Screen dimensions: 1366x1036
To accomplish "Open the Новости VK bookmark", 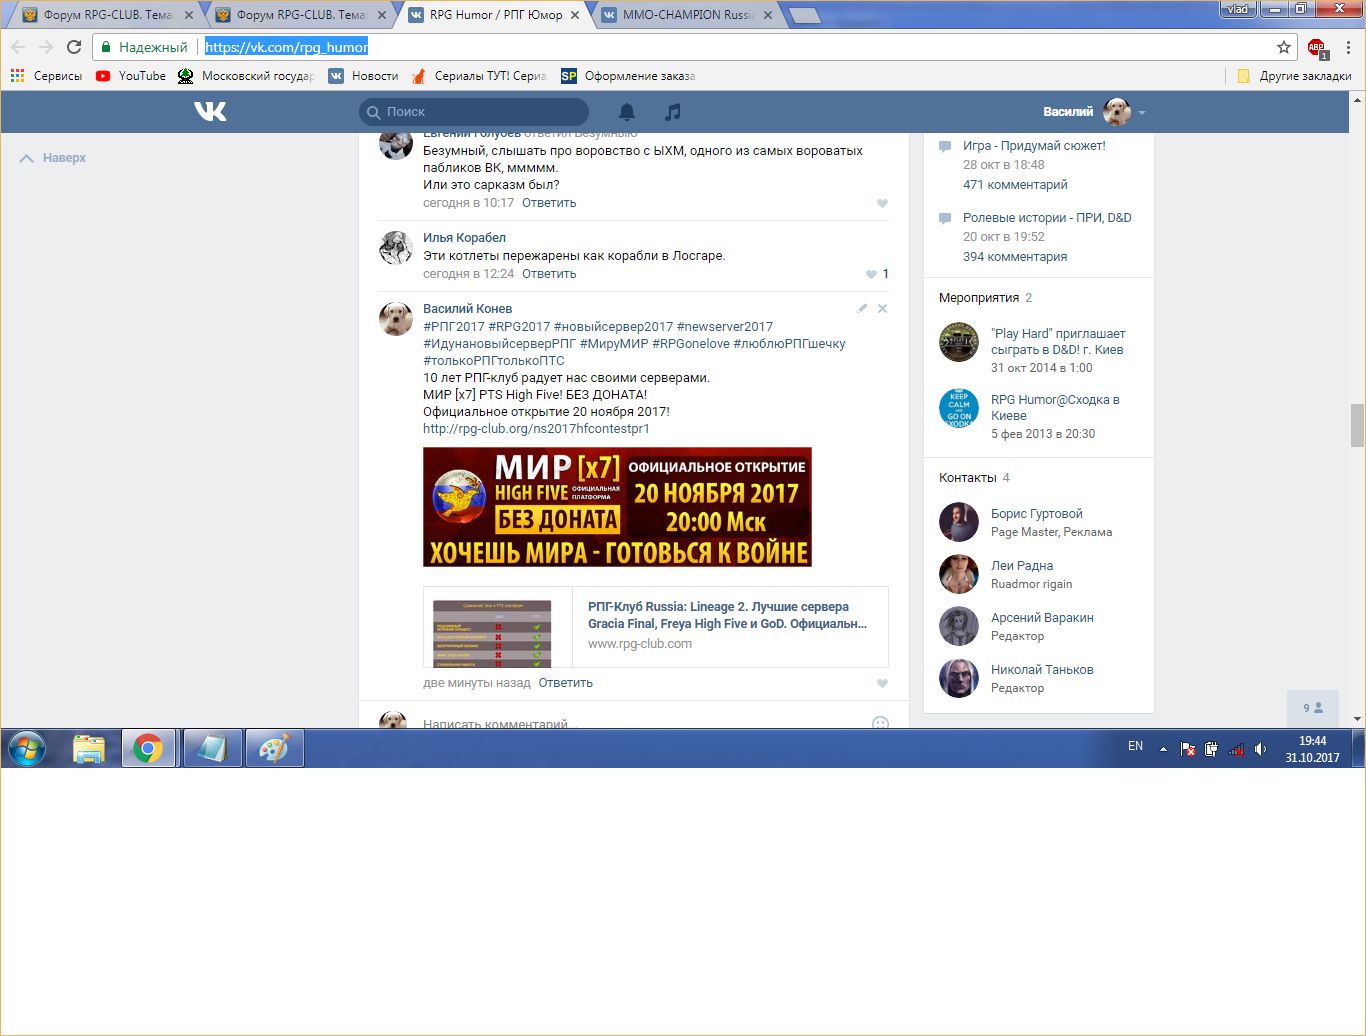I will point(364,76).
